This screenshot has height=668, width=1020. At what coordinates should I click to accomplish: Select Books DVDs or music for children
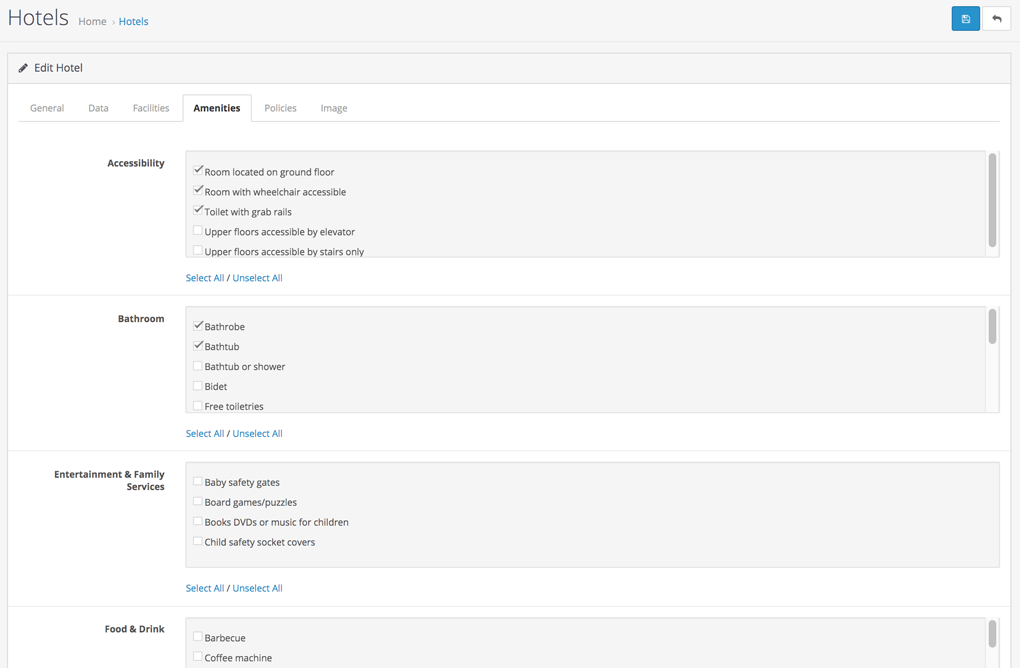[x=198, y=521]
